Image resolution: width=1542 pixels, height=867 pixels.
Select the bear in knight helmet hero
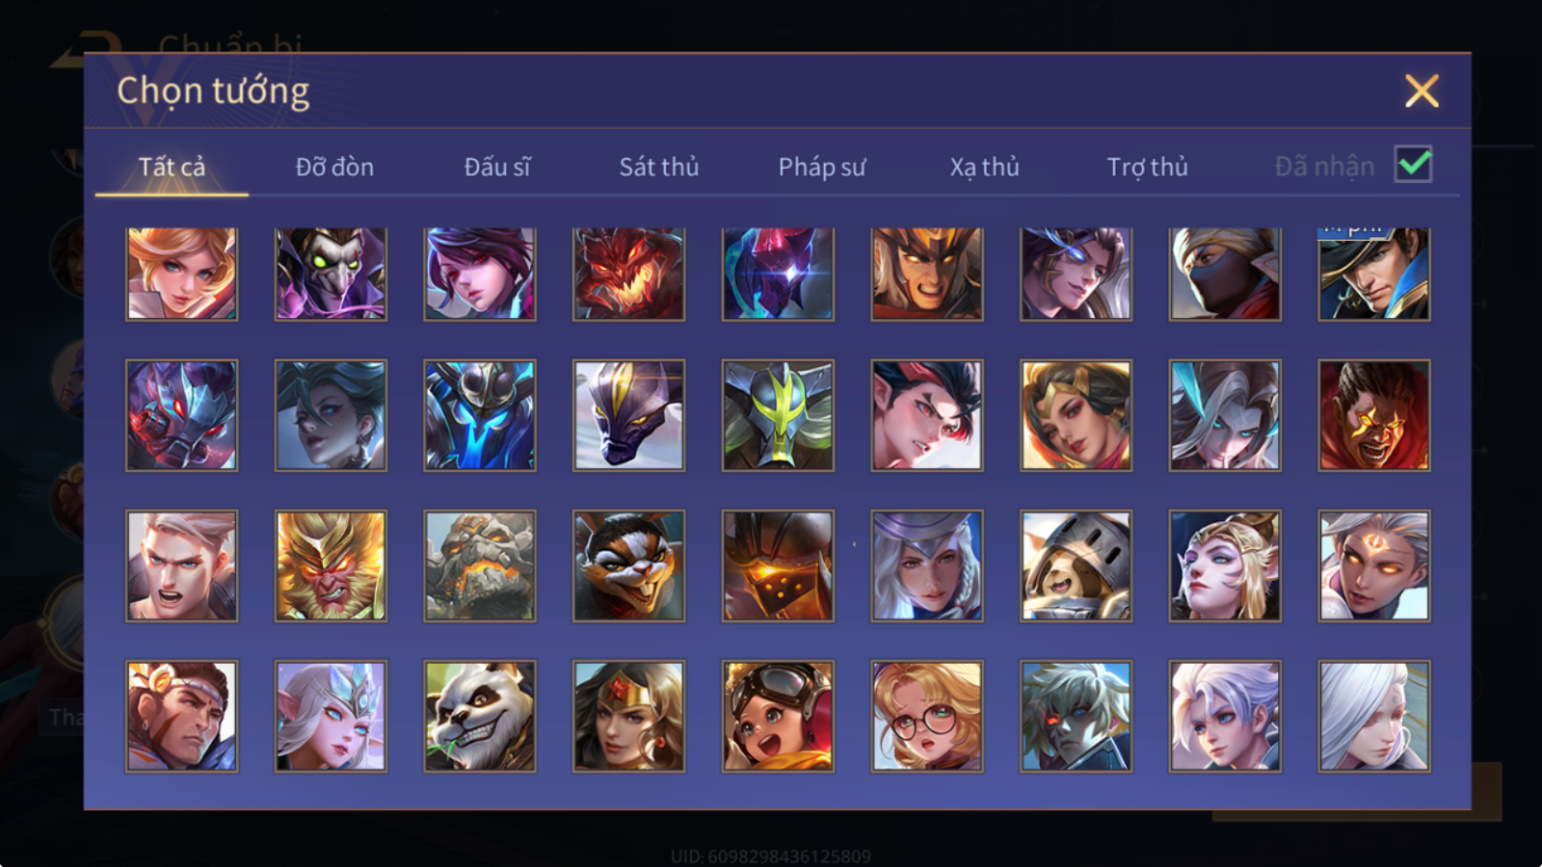pos(1076,566)
